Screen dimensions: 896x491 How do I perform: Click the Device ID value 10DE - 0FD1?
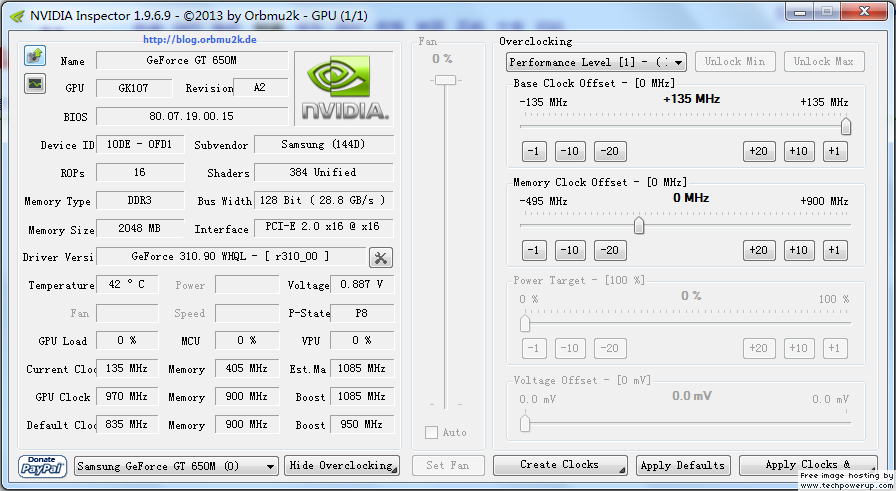pyautogui.click(x=140, y=145)
